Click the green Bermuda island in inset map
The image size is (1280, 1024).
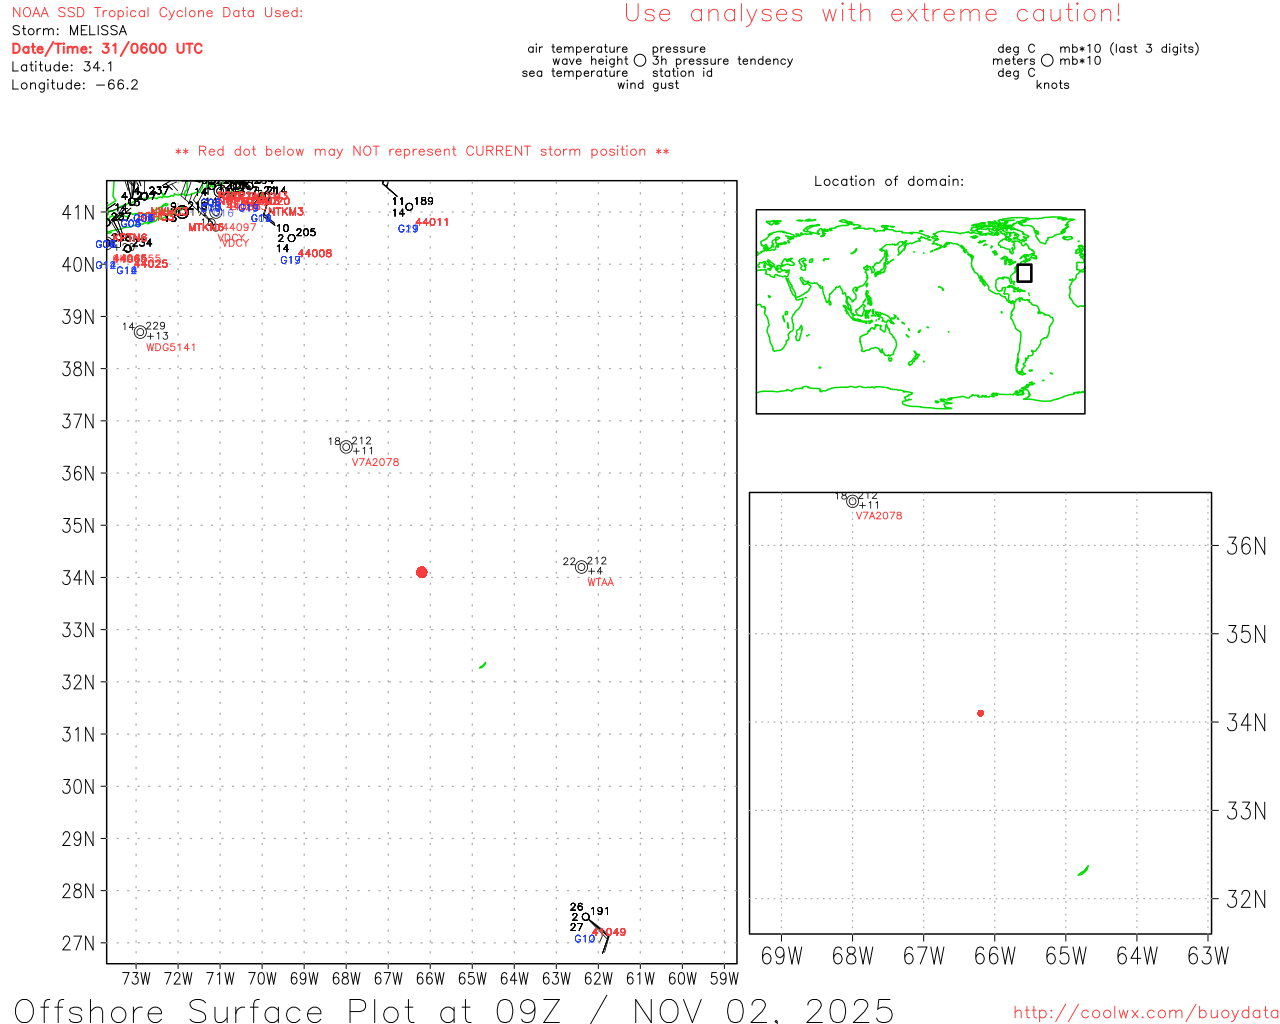[x=1083, y=870]
